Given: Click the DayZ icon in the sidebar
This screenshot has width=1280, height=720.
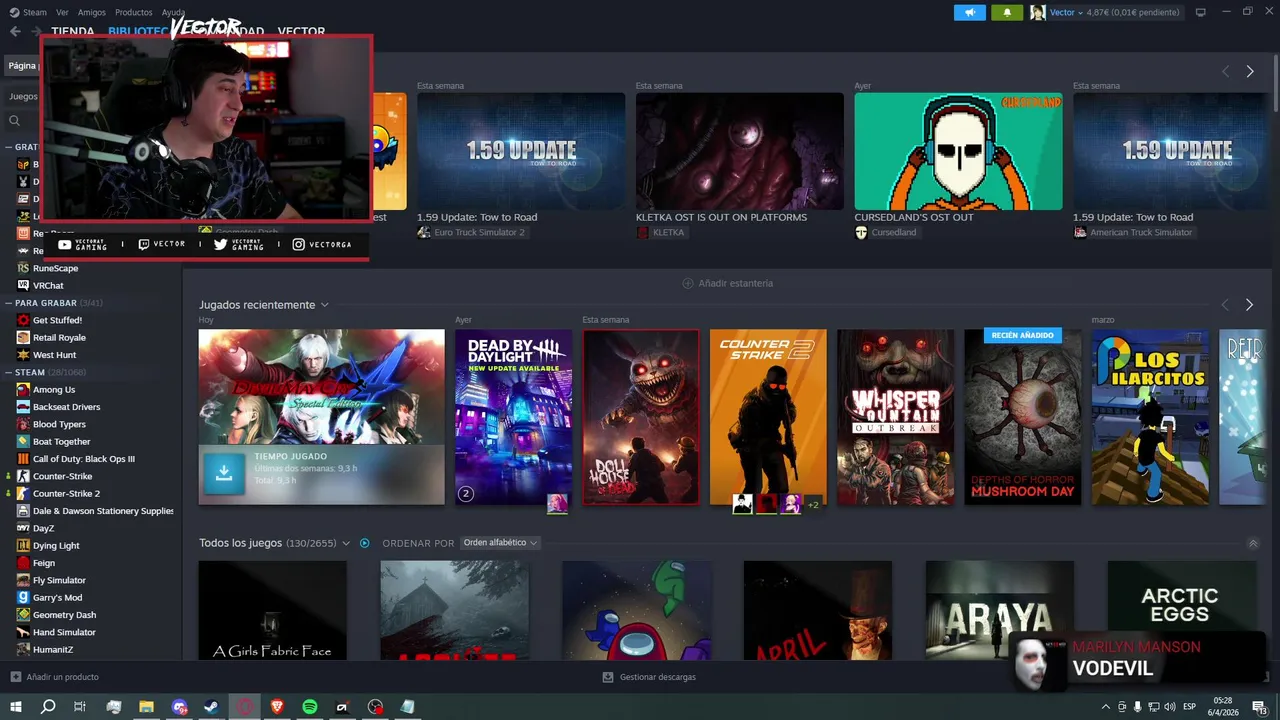Looking at the screenshot, I should tap(23, 528).
